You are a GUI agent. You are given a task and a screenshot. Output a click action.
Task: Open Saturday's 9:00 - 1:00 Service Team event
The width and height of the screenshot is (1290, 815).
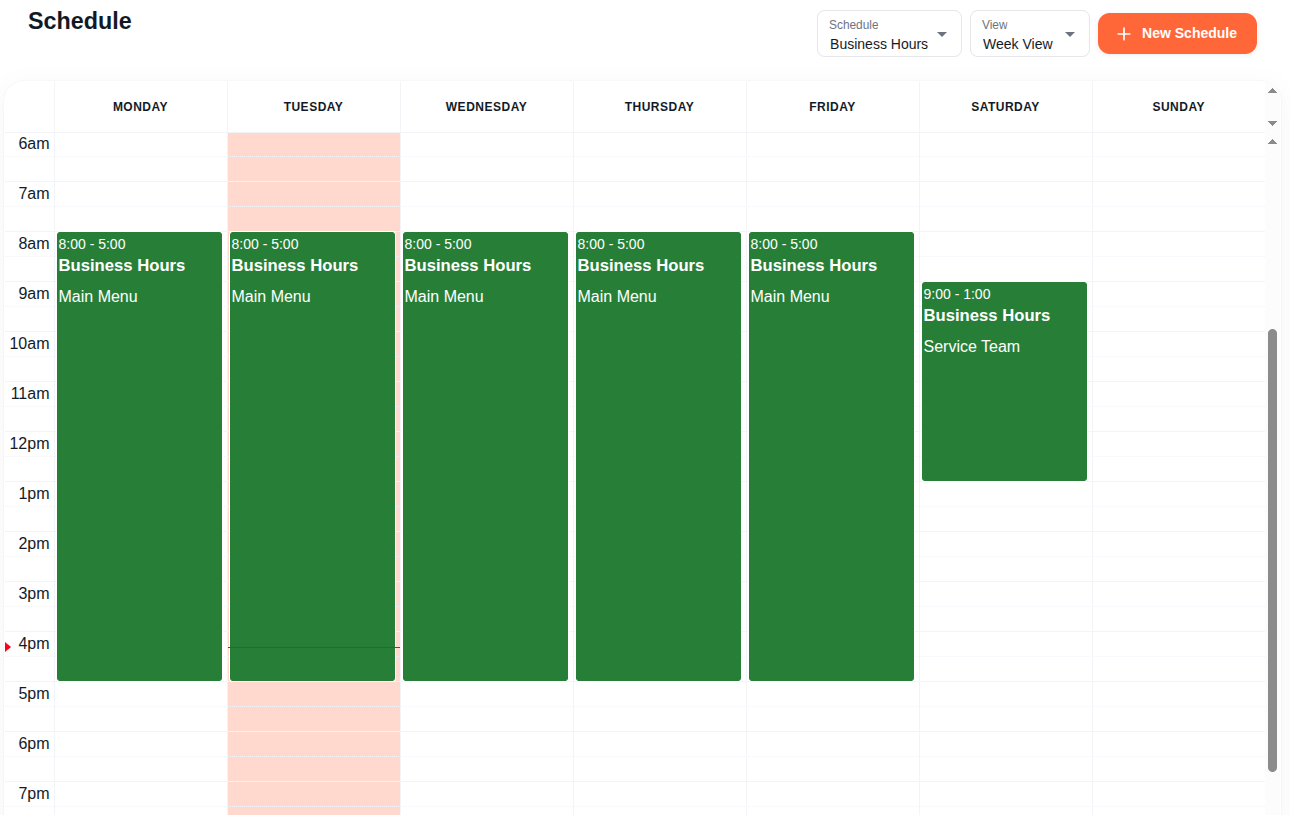[x=1004, y=381]
